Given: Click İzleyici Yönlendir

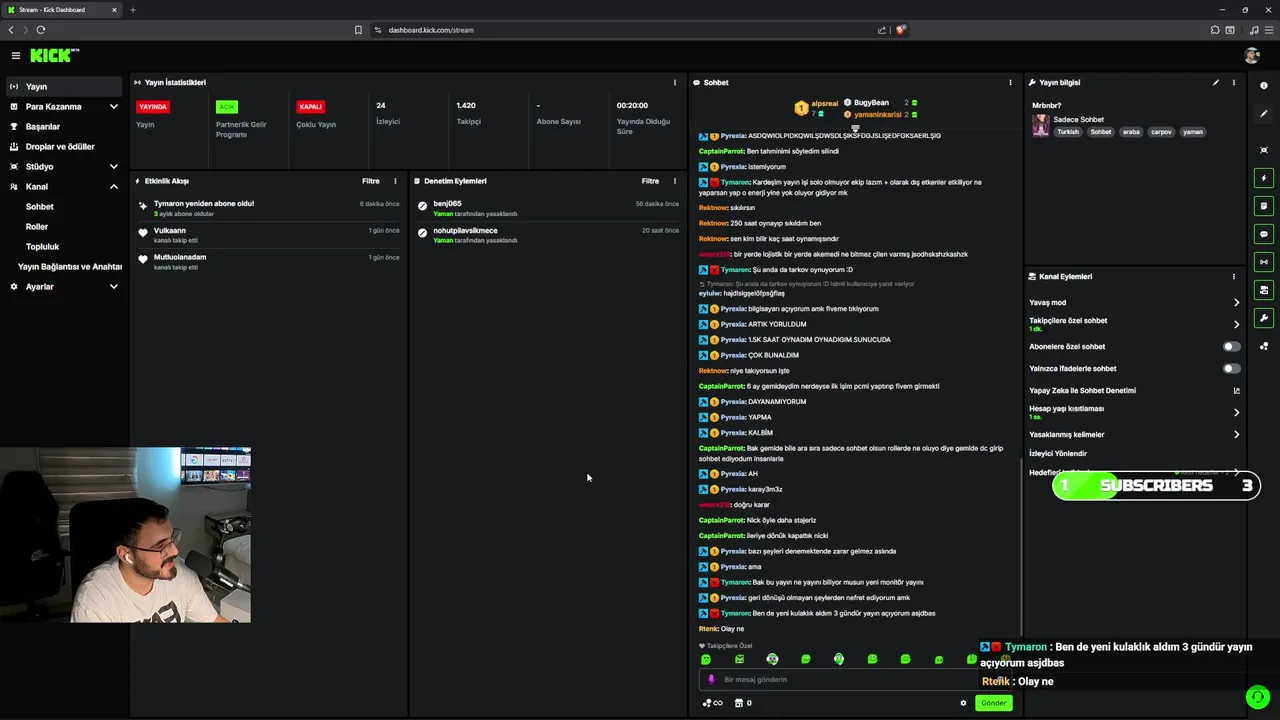Looking at the screenshot, I should pos(1058,454).
